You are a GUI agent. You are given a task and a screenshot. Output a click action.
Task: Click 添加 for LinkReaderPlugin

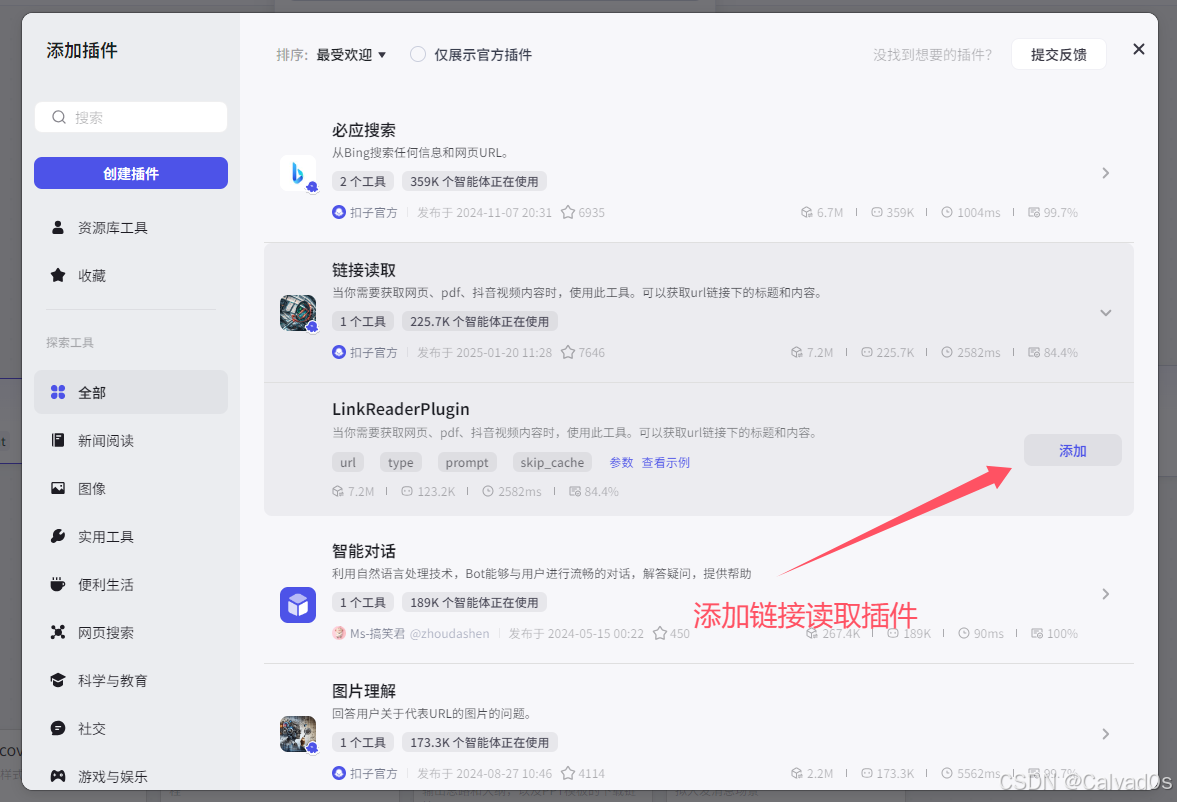[1073, 450]
